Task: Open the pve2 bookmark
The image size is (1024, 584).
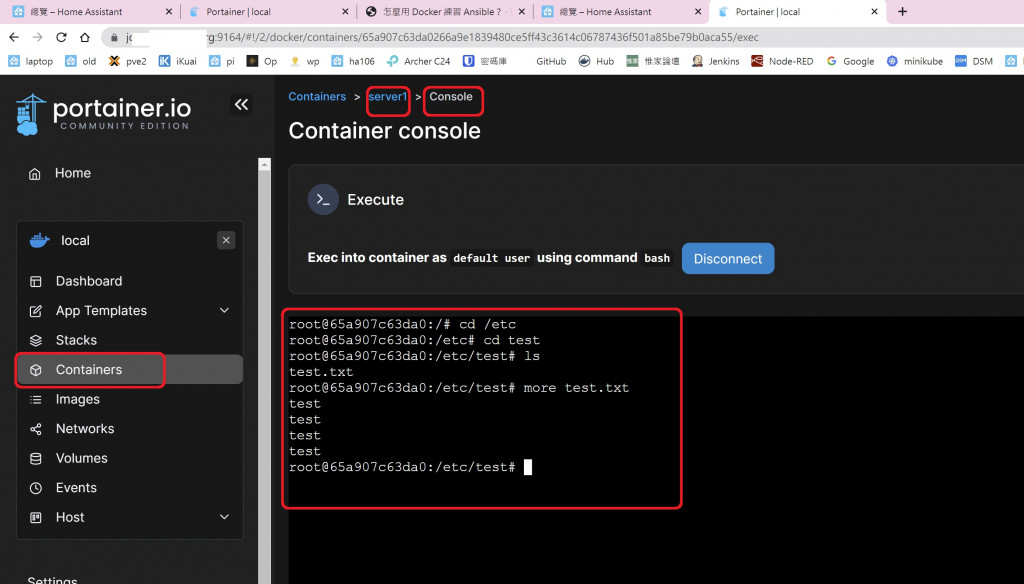Action: [x=127, y=61]
